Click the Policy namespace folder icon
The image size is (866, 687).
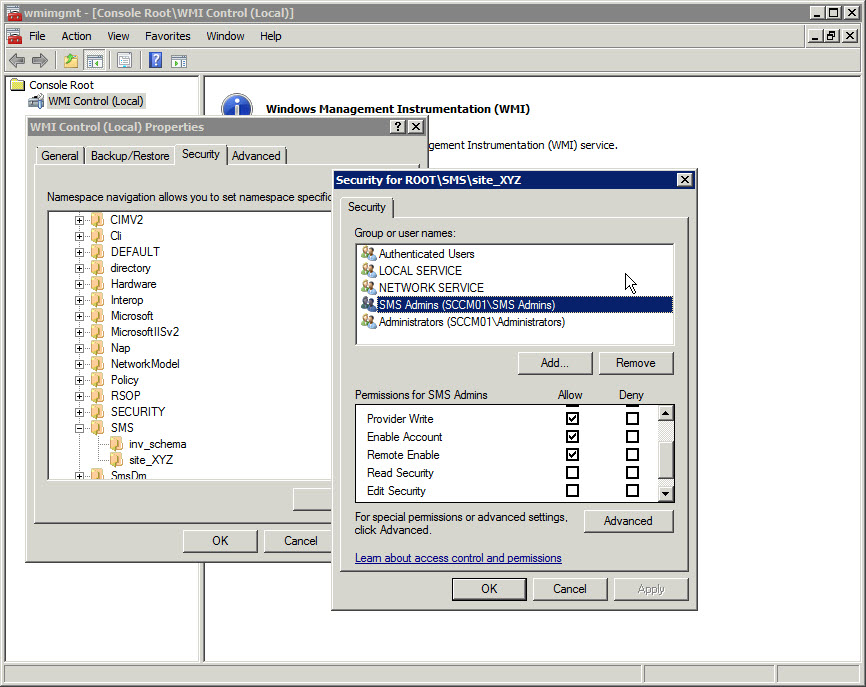click(x=98, y=380)
